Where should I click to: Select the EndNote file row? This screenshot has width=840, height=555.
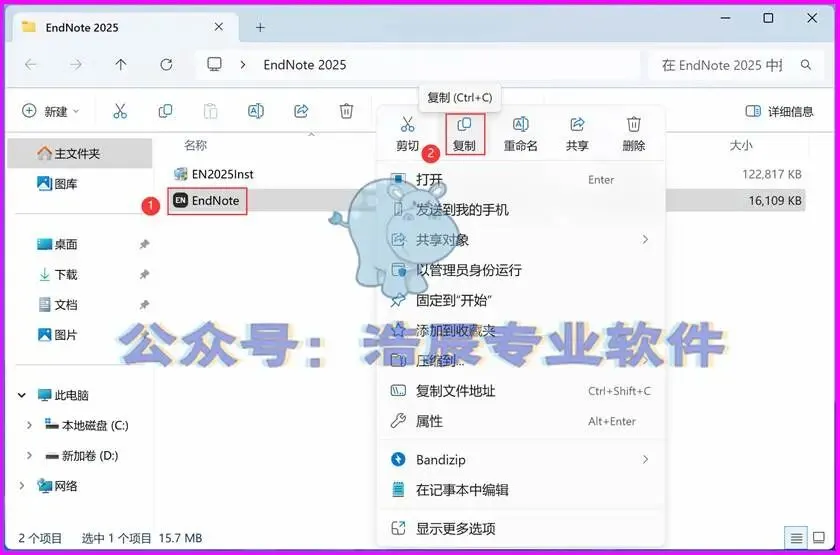(x=486, y=201)
